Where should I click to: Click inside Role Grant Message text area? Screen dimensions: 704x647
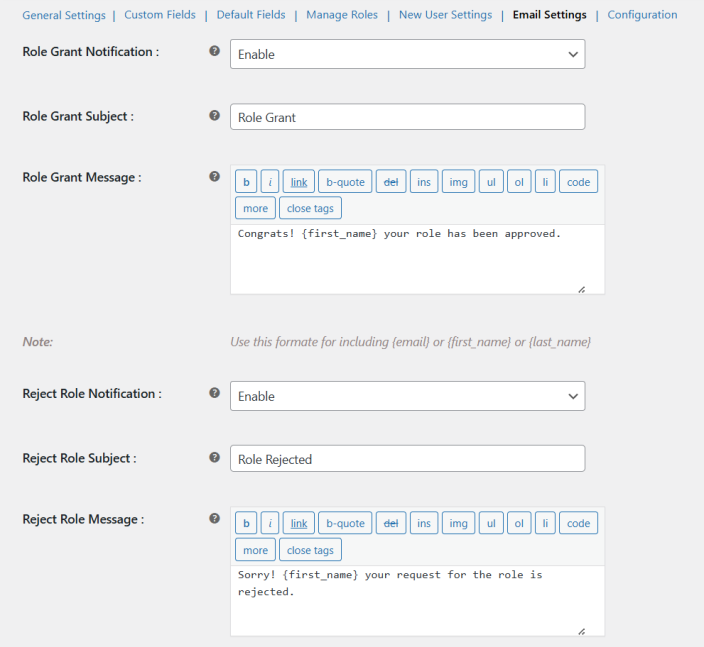pyautogui.click(x=418, y=260)
